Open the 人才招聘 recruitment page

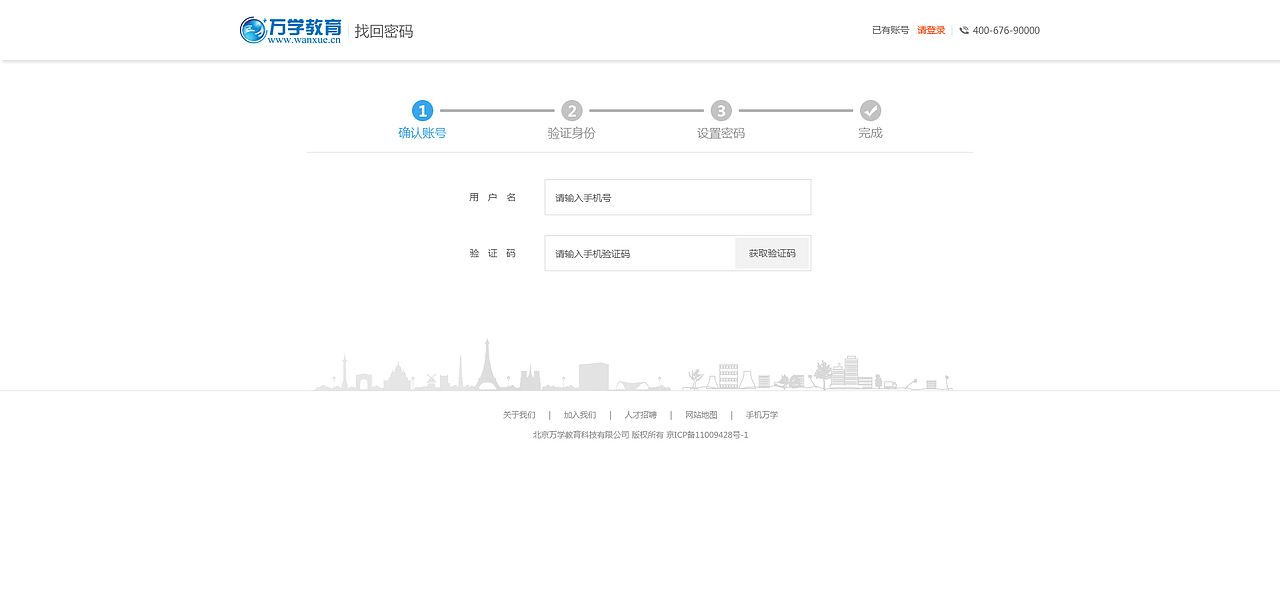640,414
